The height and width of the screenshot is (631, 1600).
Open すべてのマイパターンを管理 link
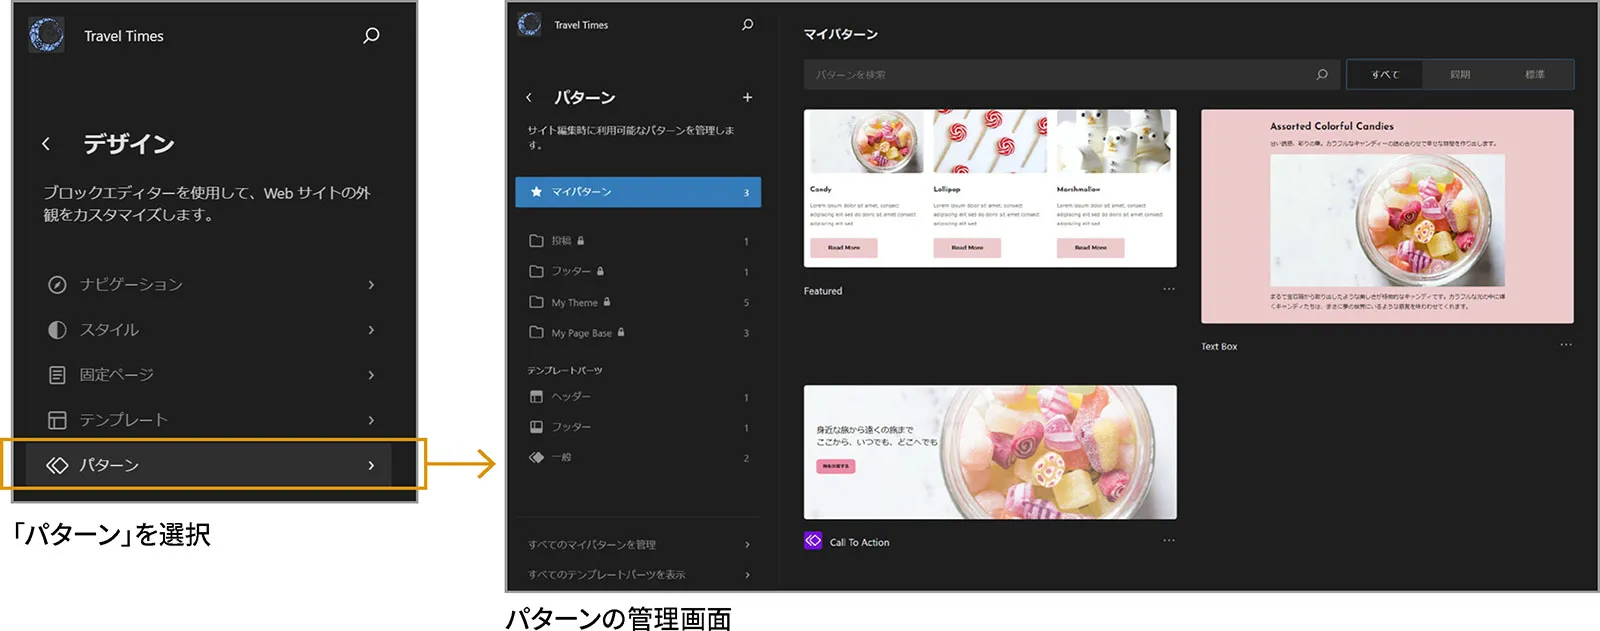(x=638, y=545)
